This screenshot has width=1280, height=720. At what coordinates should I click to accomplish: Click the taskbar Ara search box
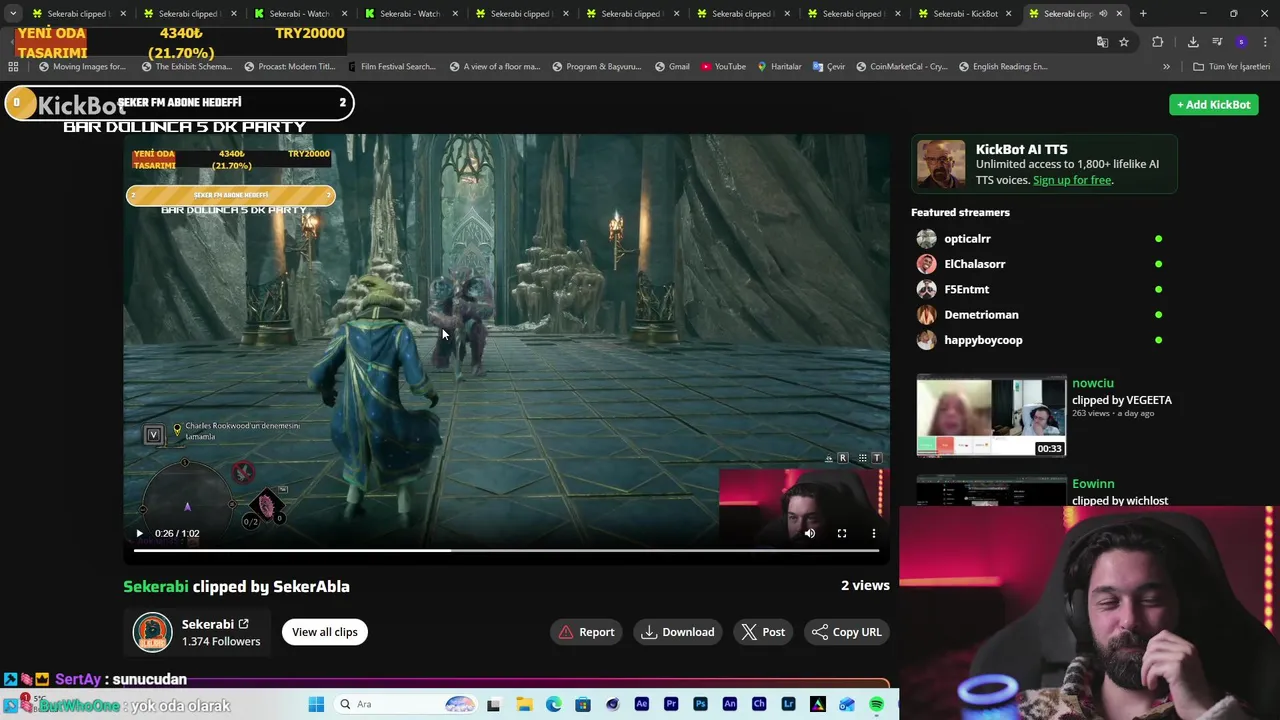405,705
